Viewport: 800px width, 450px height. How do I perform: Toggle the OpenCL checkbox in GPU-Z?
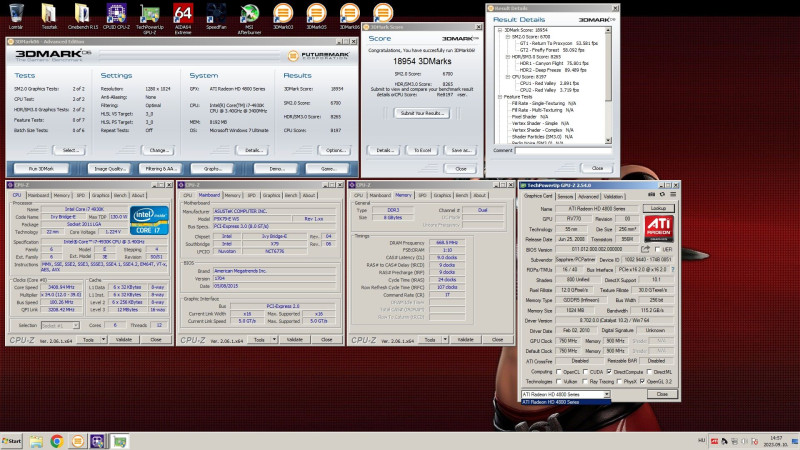click(559, 371)
